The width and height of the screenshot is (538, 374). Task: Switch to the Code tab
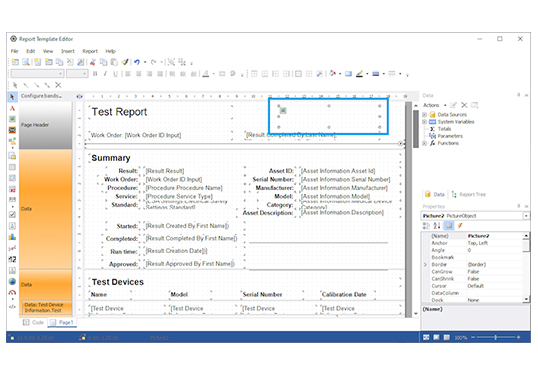(34, 322)
